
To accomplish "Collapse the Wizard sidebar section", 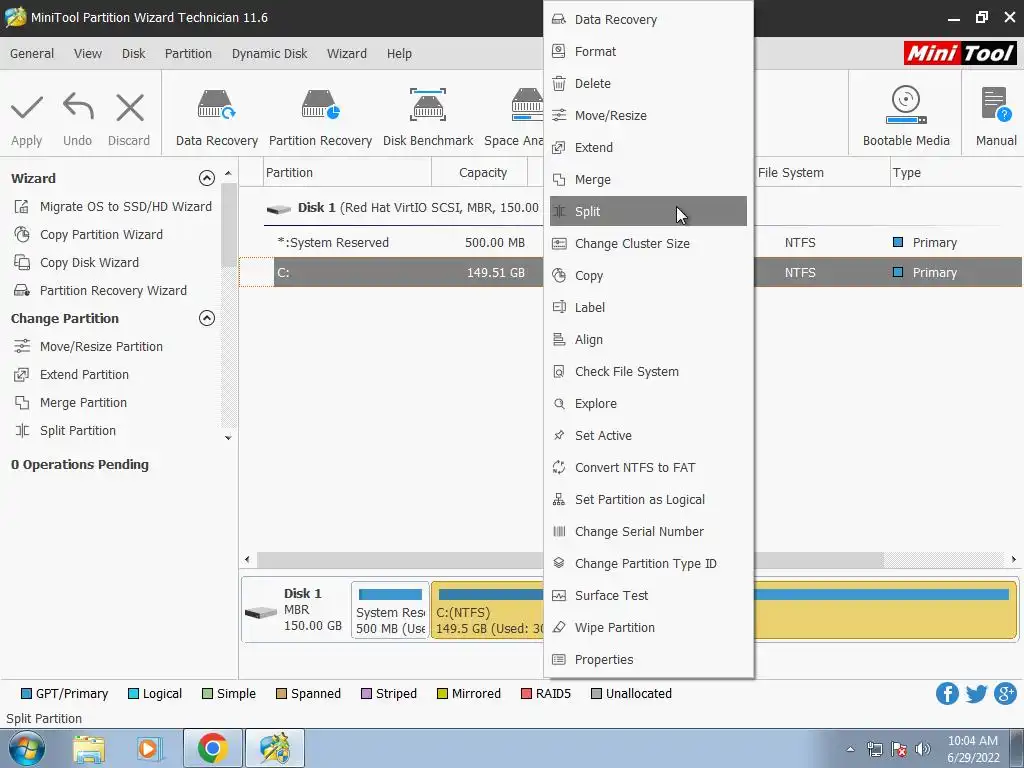I will coord(206,178).
